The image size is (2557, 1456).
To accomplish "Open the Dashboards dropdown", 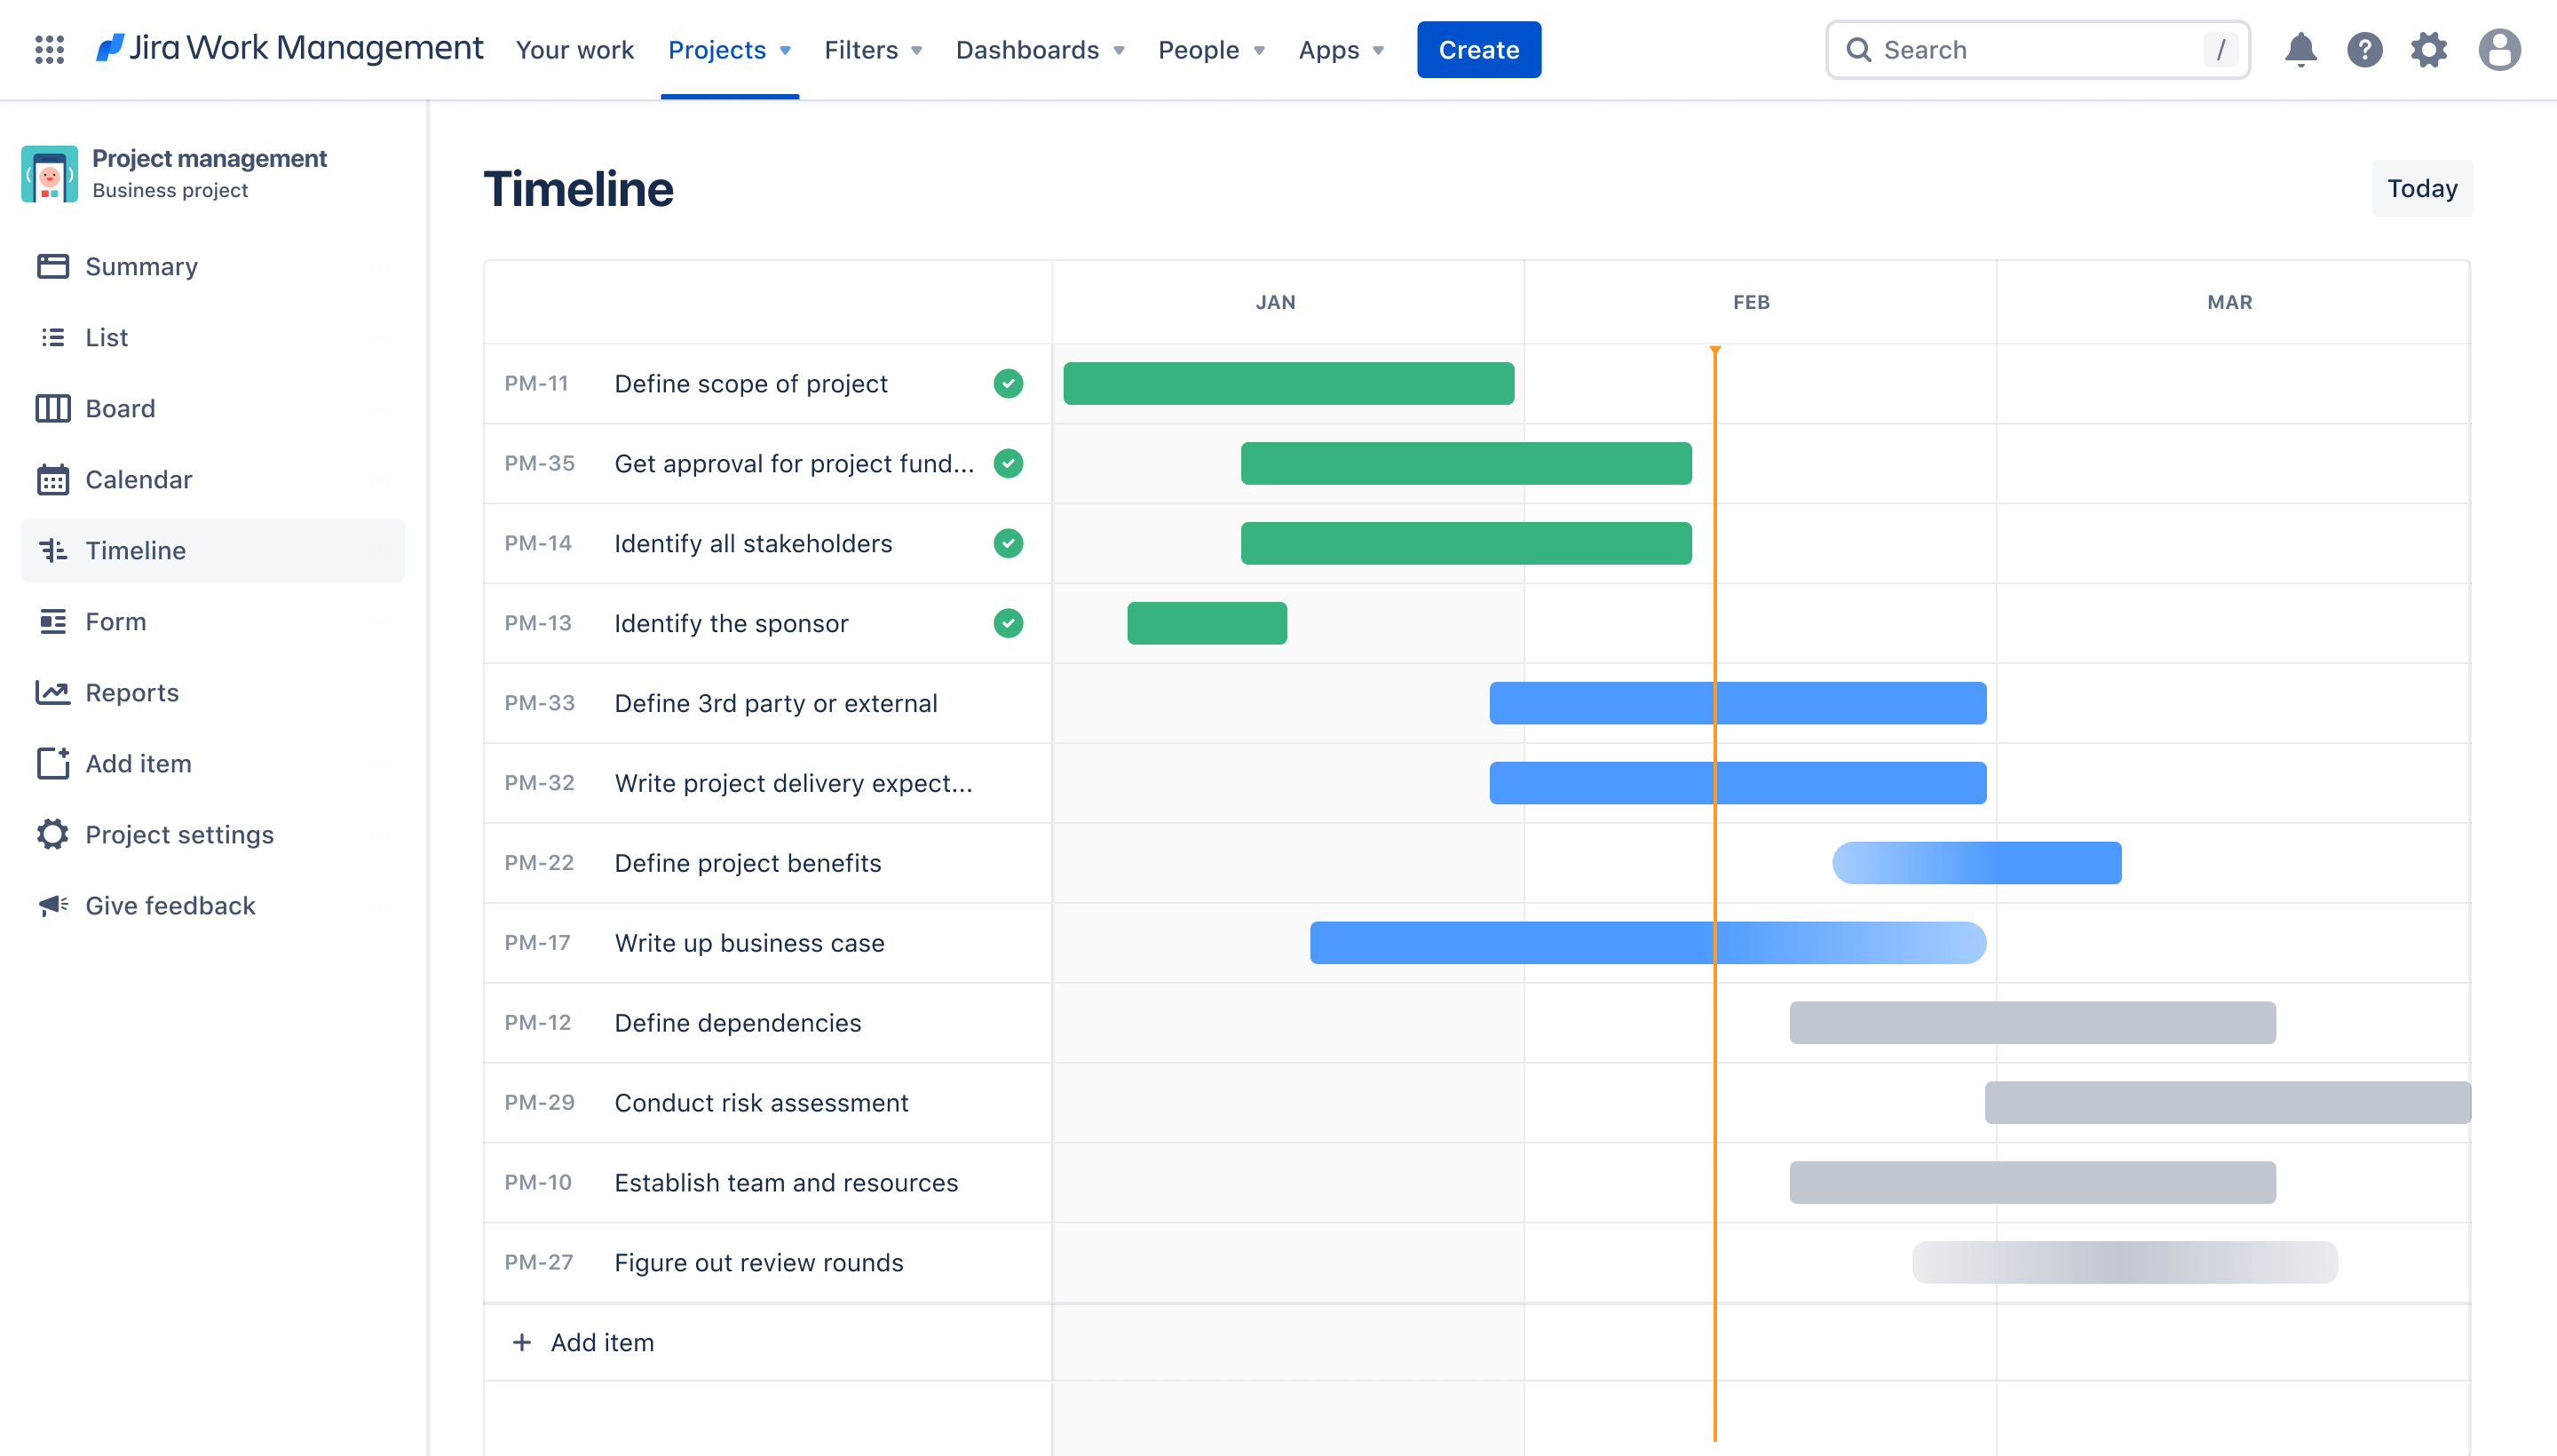I will [x=1038, y=49].
